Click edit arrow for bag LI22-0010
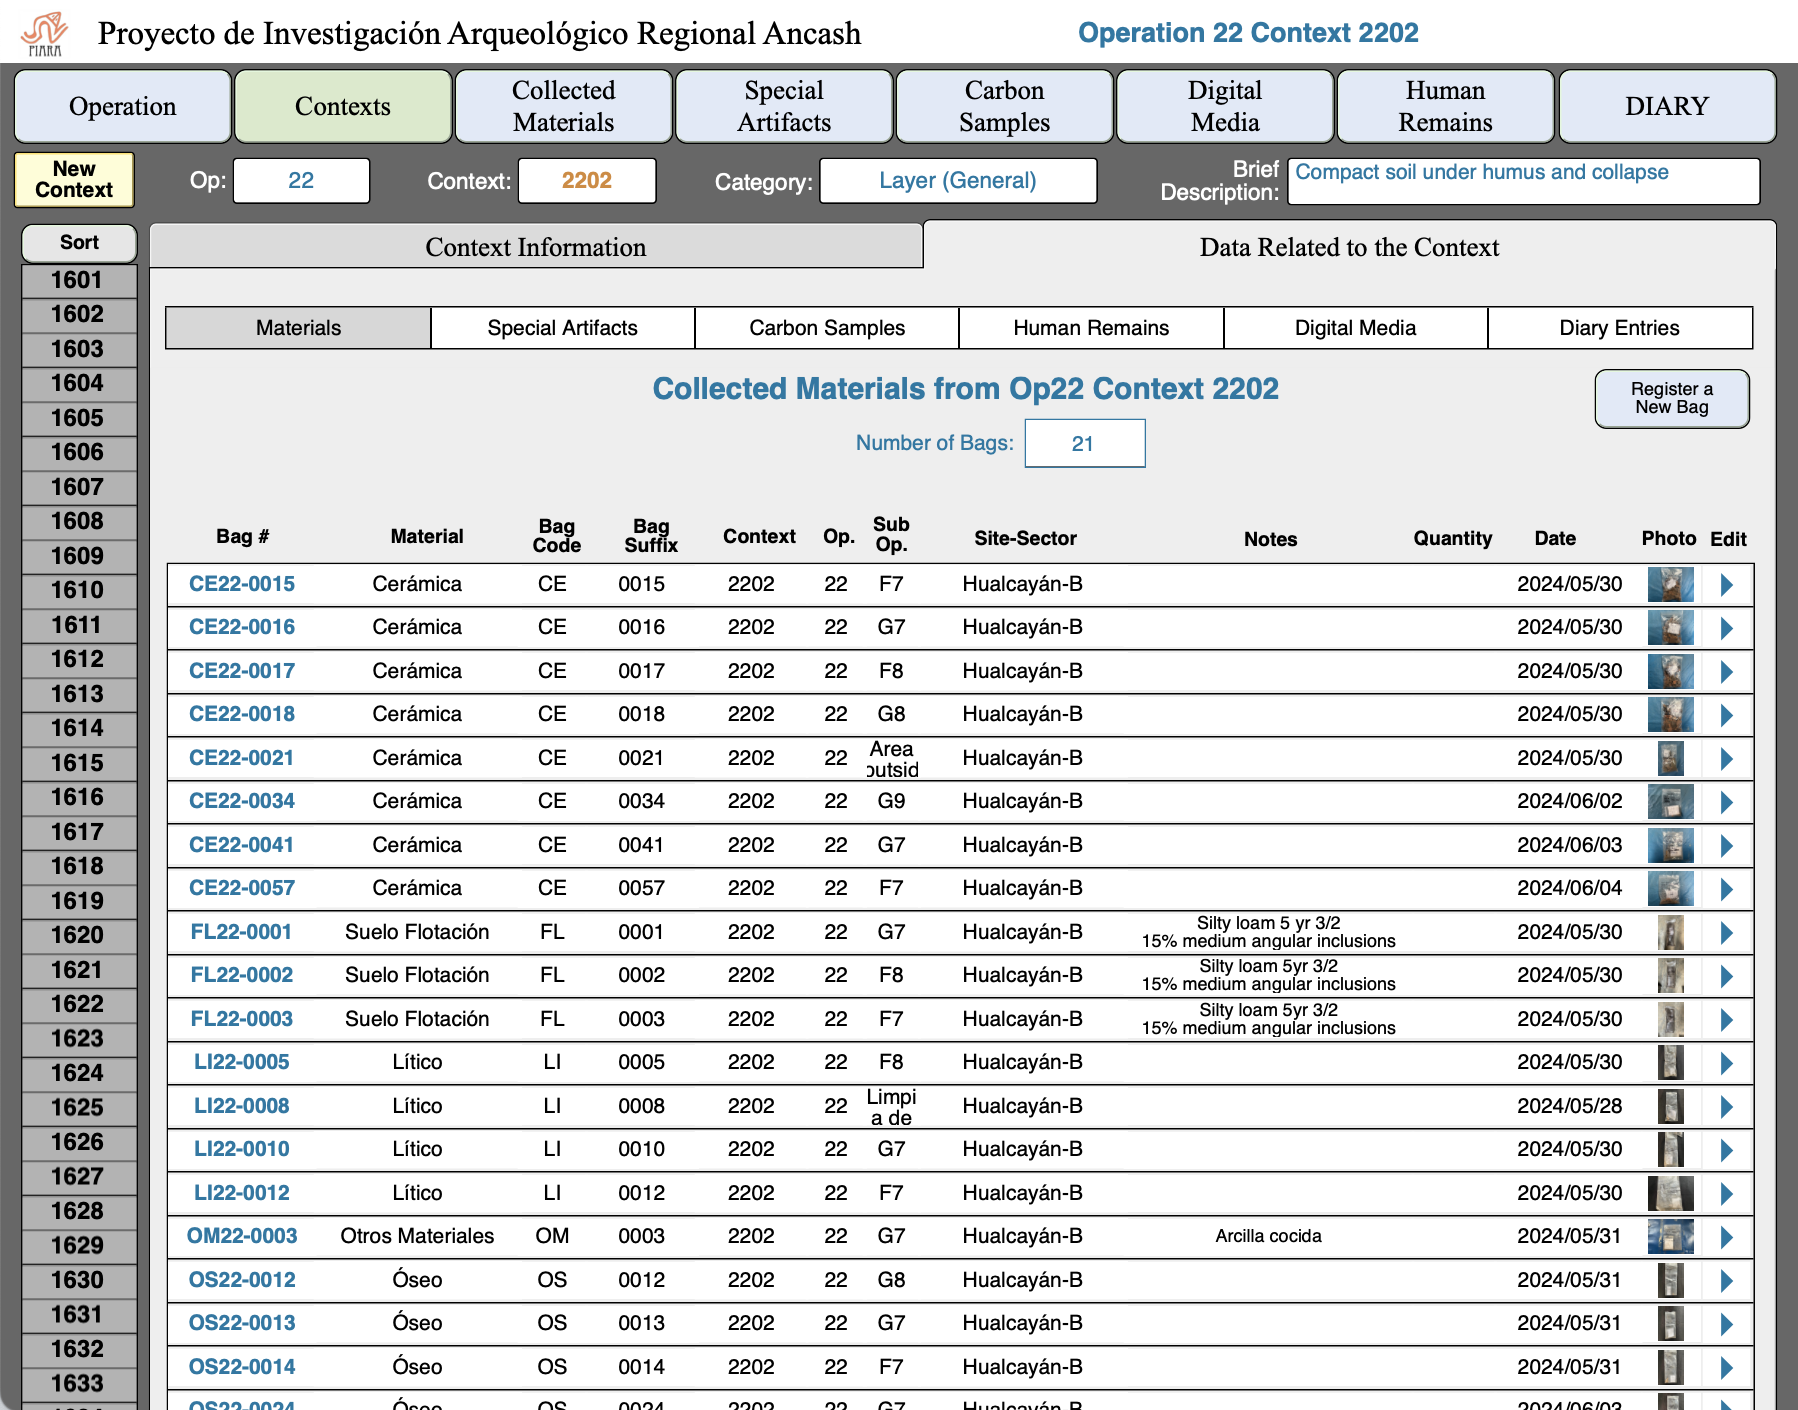Image resolution: width=1798 pixels, height=1410 pixels. tap(1726, 1150)
